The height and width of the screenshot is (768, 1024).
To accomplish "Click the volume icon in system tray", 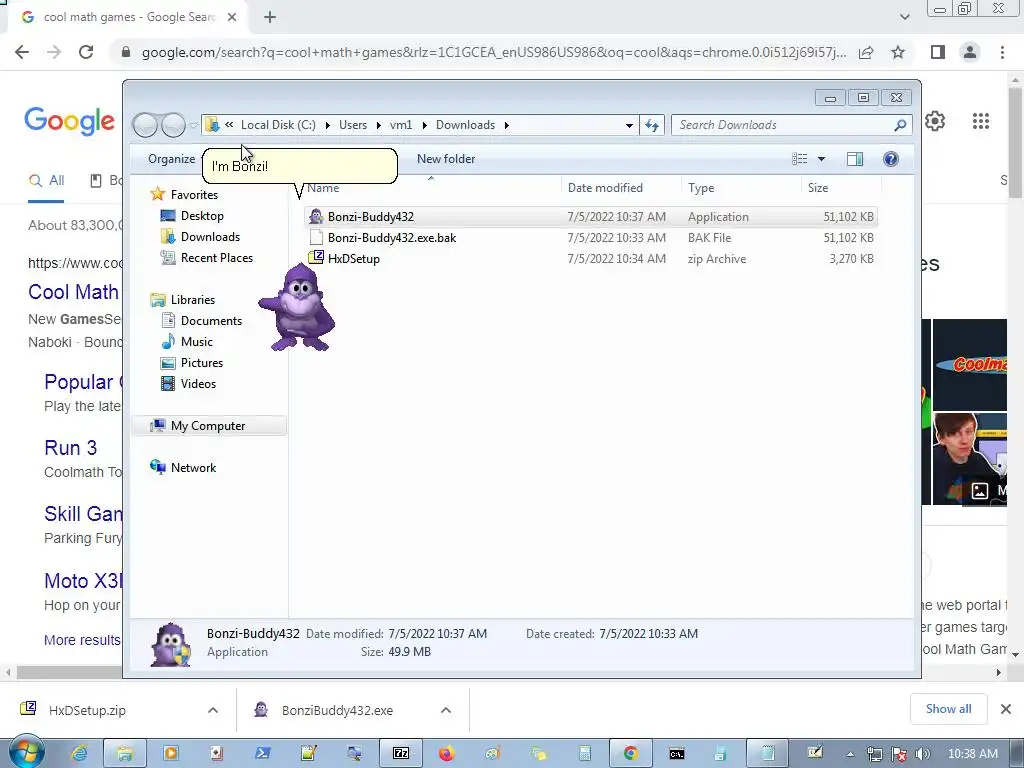I will pos(922,754).
